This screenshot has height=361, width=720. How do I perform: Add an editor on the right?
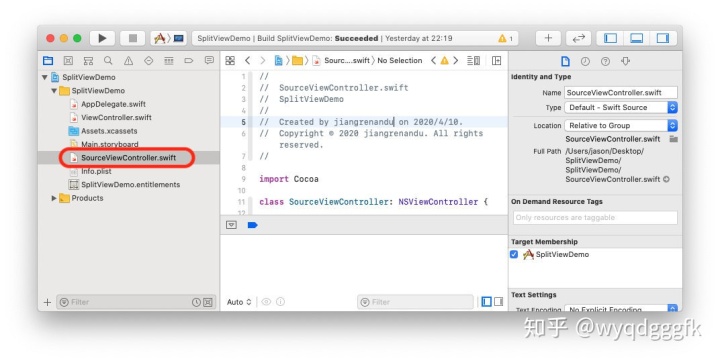tap(496, 61)
